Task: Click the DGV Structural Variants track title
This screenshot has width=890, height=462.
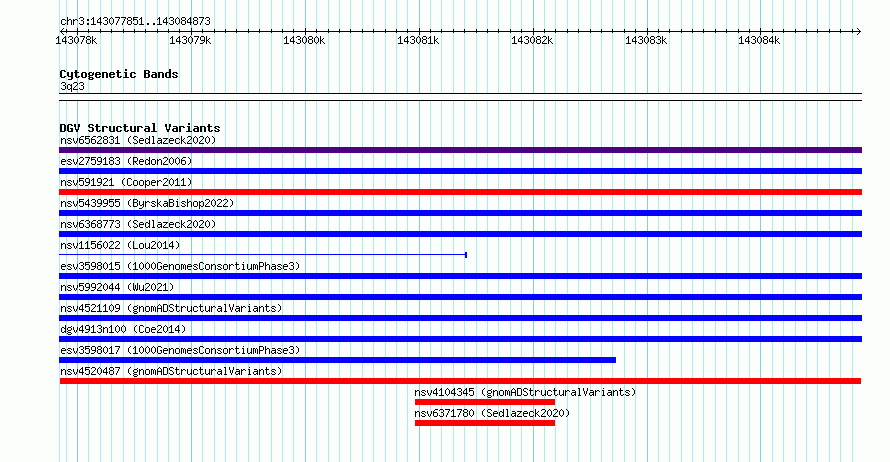Action: (x=140, y=128)
